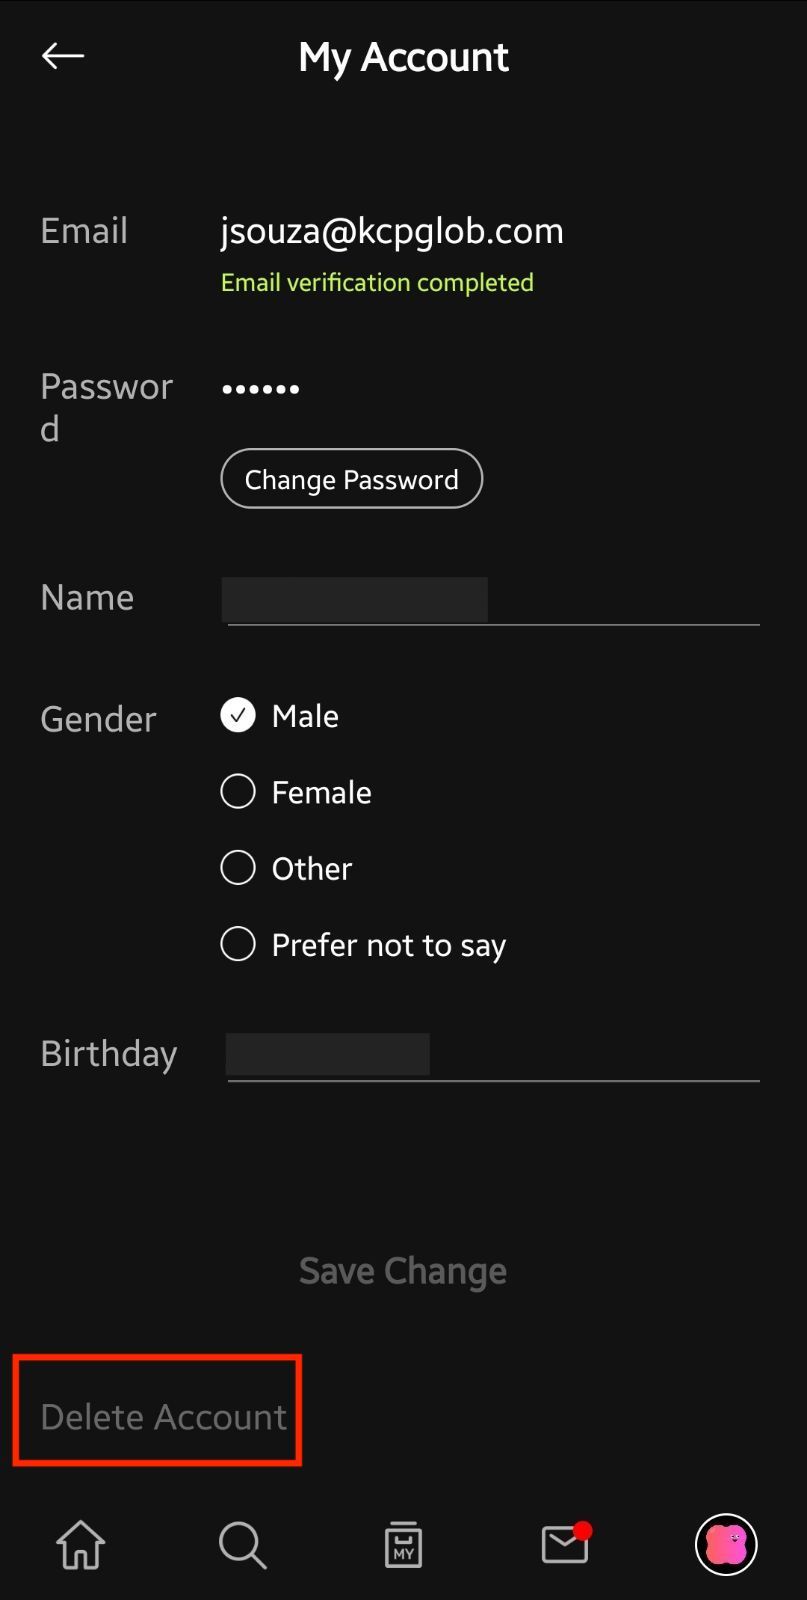
Task: Open the Birthday date selector
Action: tap(328, 1053)
